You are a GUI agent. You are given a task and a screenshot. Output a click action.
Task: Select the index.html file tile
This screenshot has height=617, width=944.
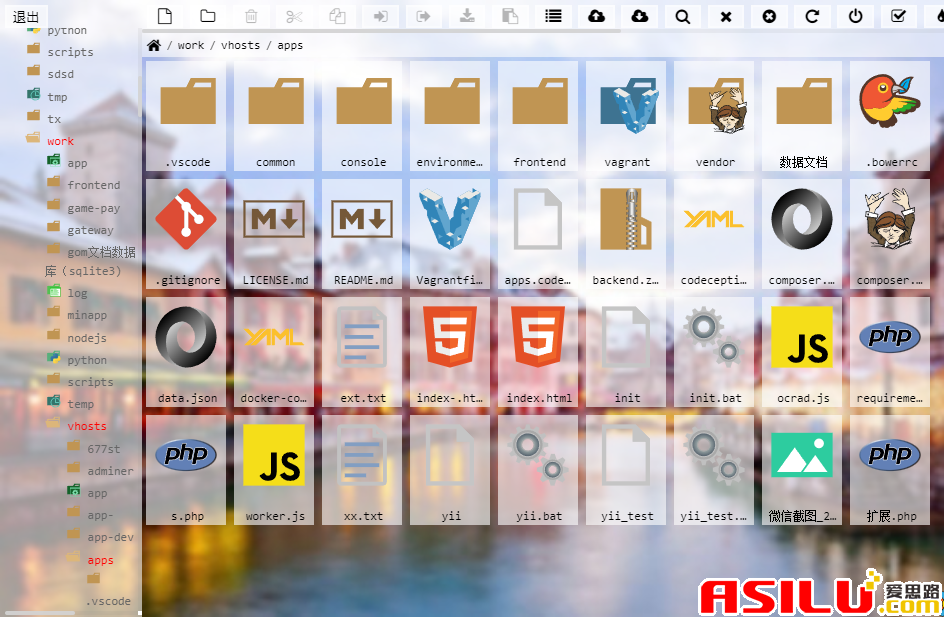(539, 352)
